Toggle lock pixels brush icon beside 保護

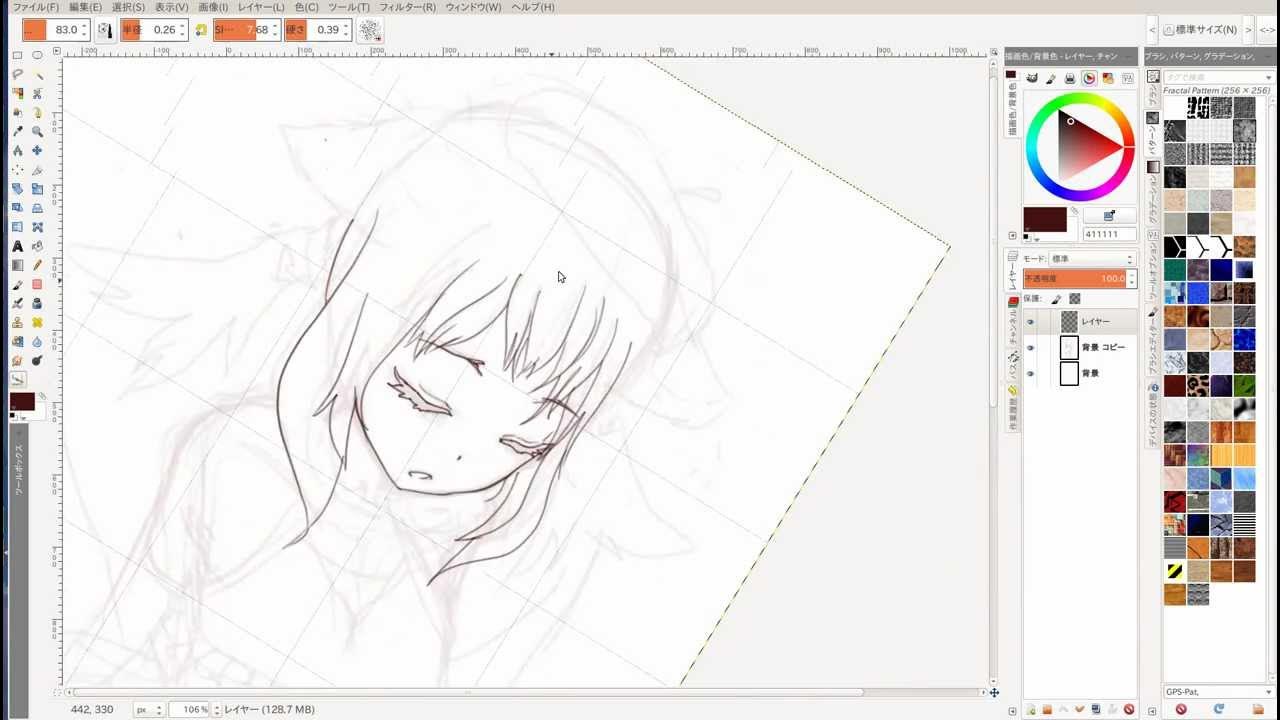pos(1057,298)
